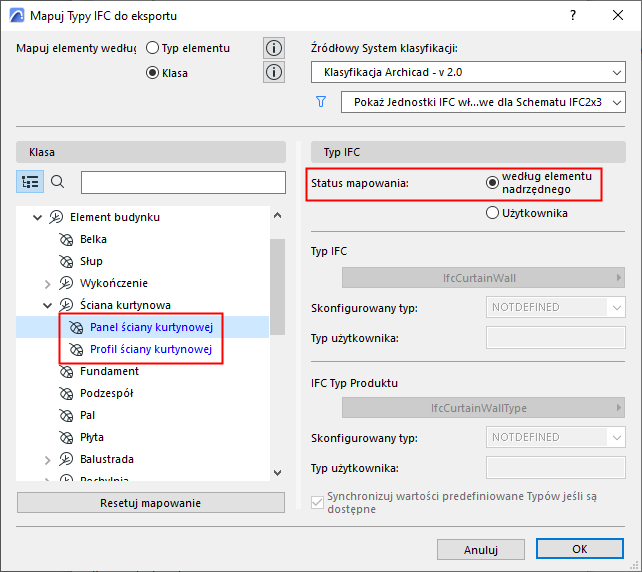The width and height of the screenshot is (642, 572).
Task: Click the leaf icon beside Fundament
Action: [66, 371]
